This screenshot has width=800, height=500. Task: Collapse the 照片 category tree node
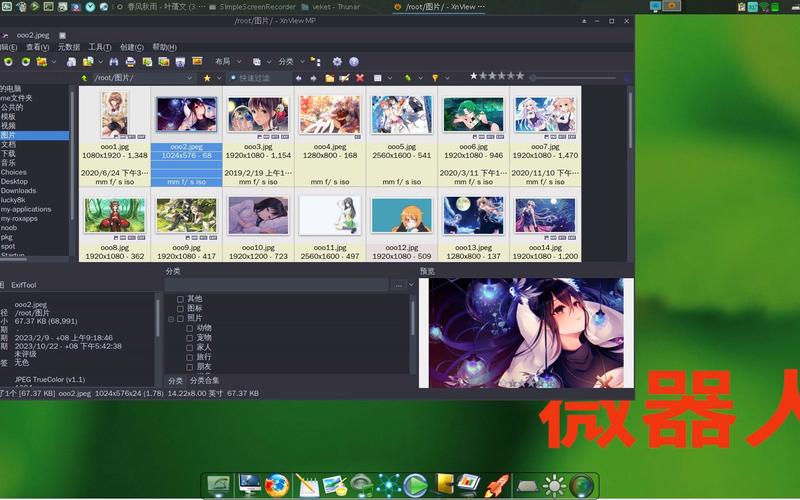coord(171,319)
